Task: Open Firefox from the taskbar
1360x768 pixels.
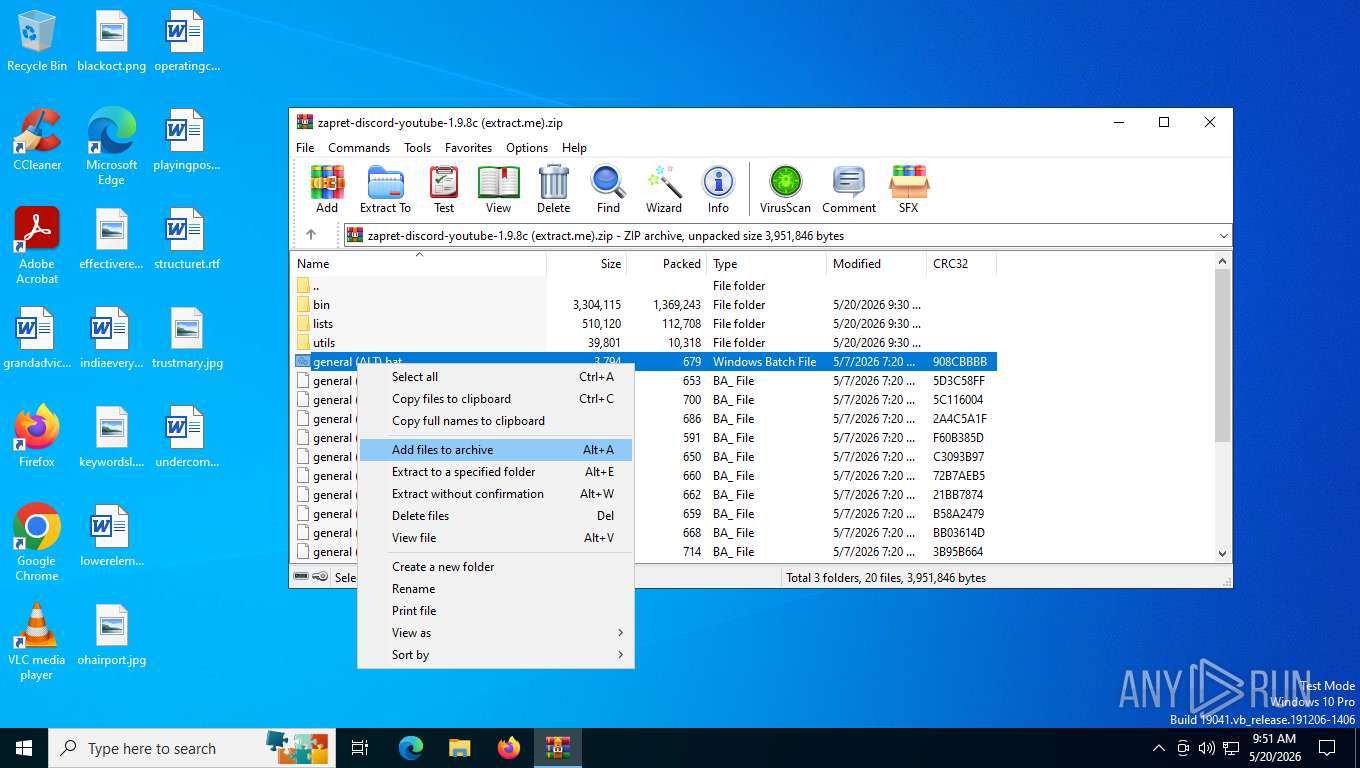Action: [x=509, y=748]
